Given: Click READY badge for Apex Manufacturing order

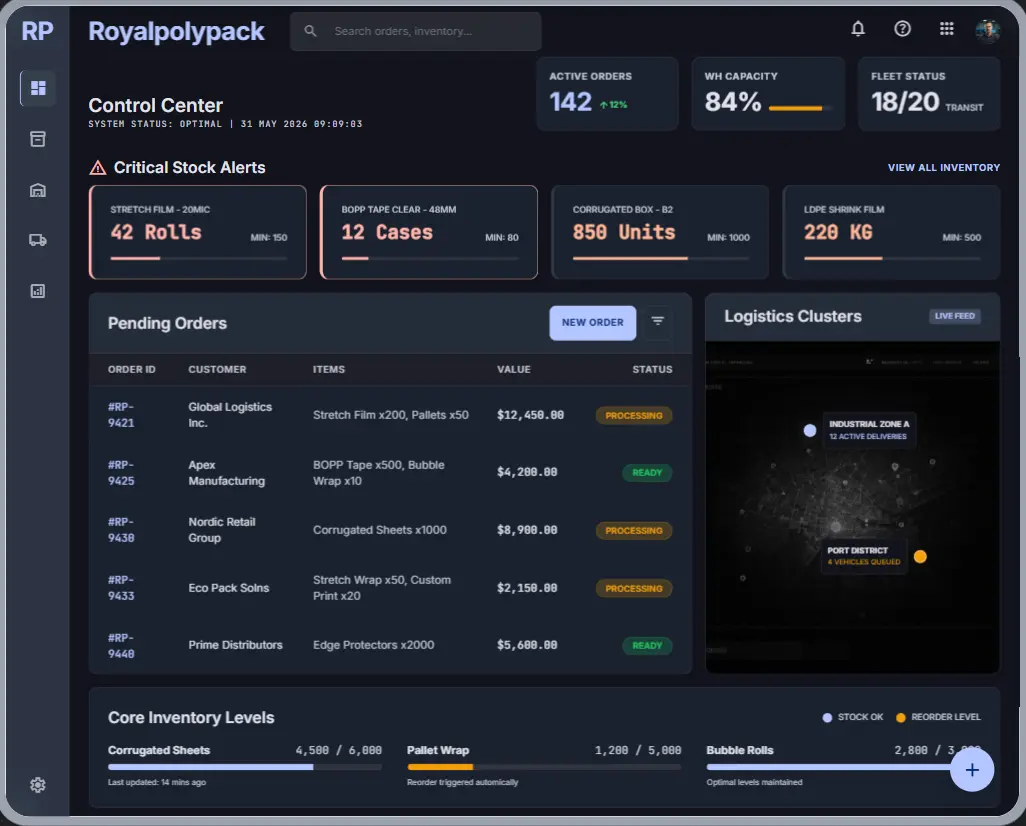Looking at the screenshot, I should [x=646, y=473].
